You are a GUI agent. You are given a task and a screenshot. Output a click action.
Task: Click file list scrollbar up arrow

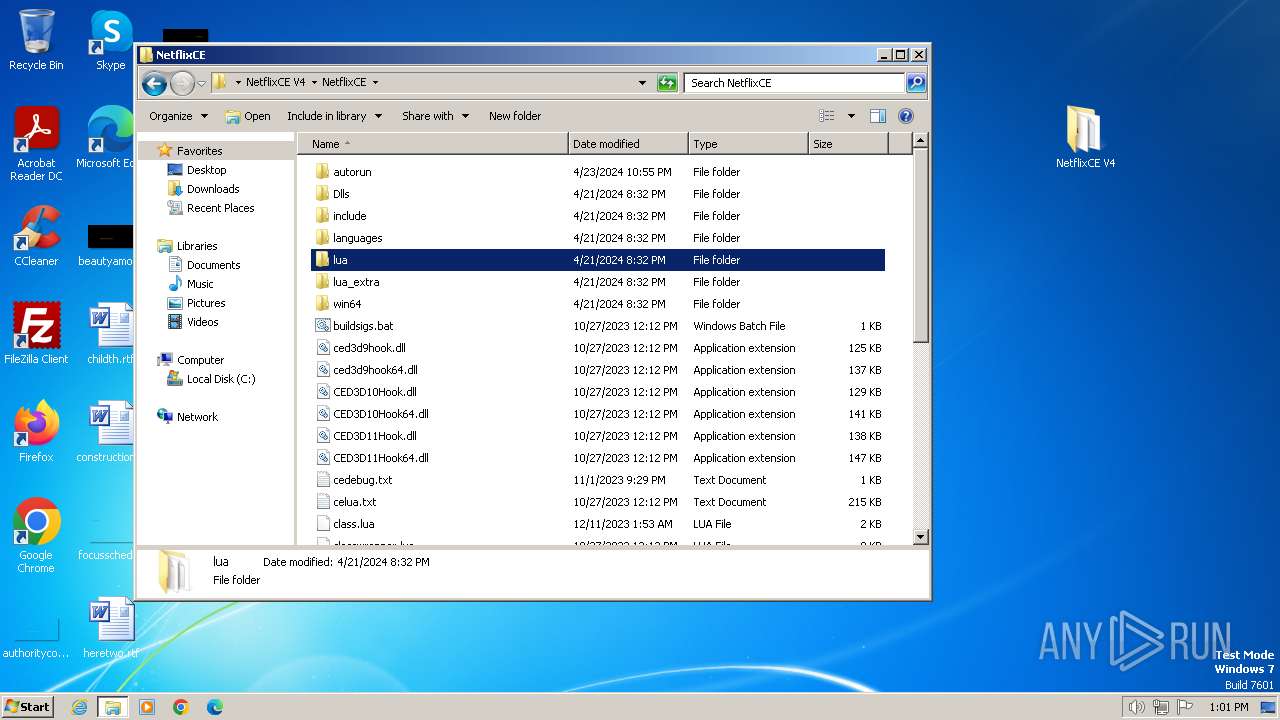921,142
